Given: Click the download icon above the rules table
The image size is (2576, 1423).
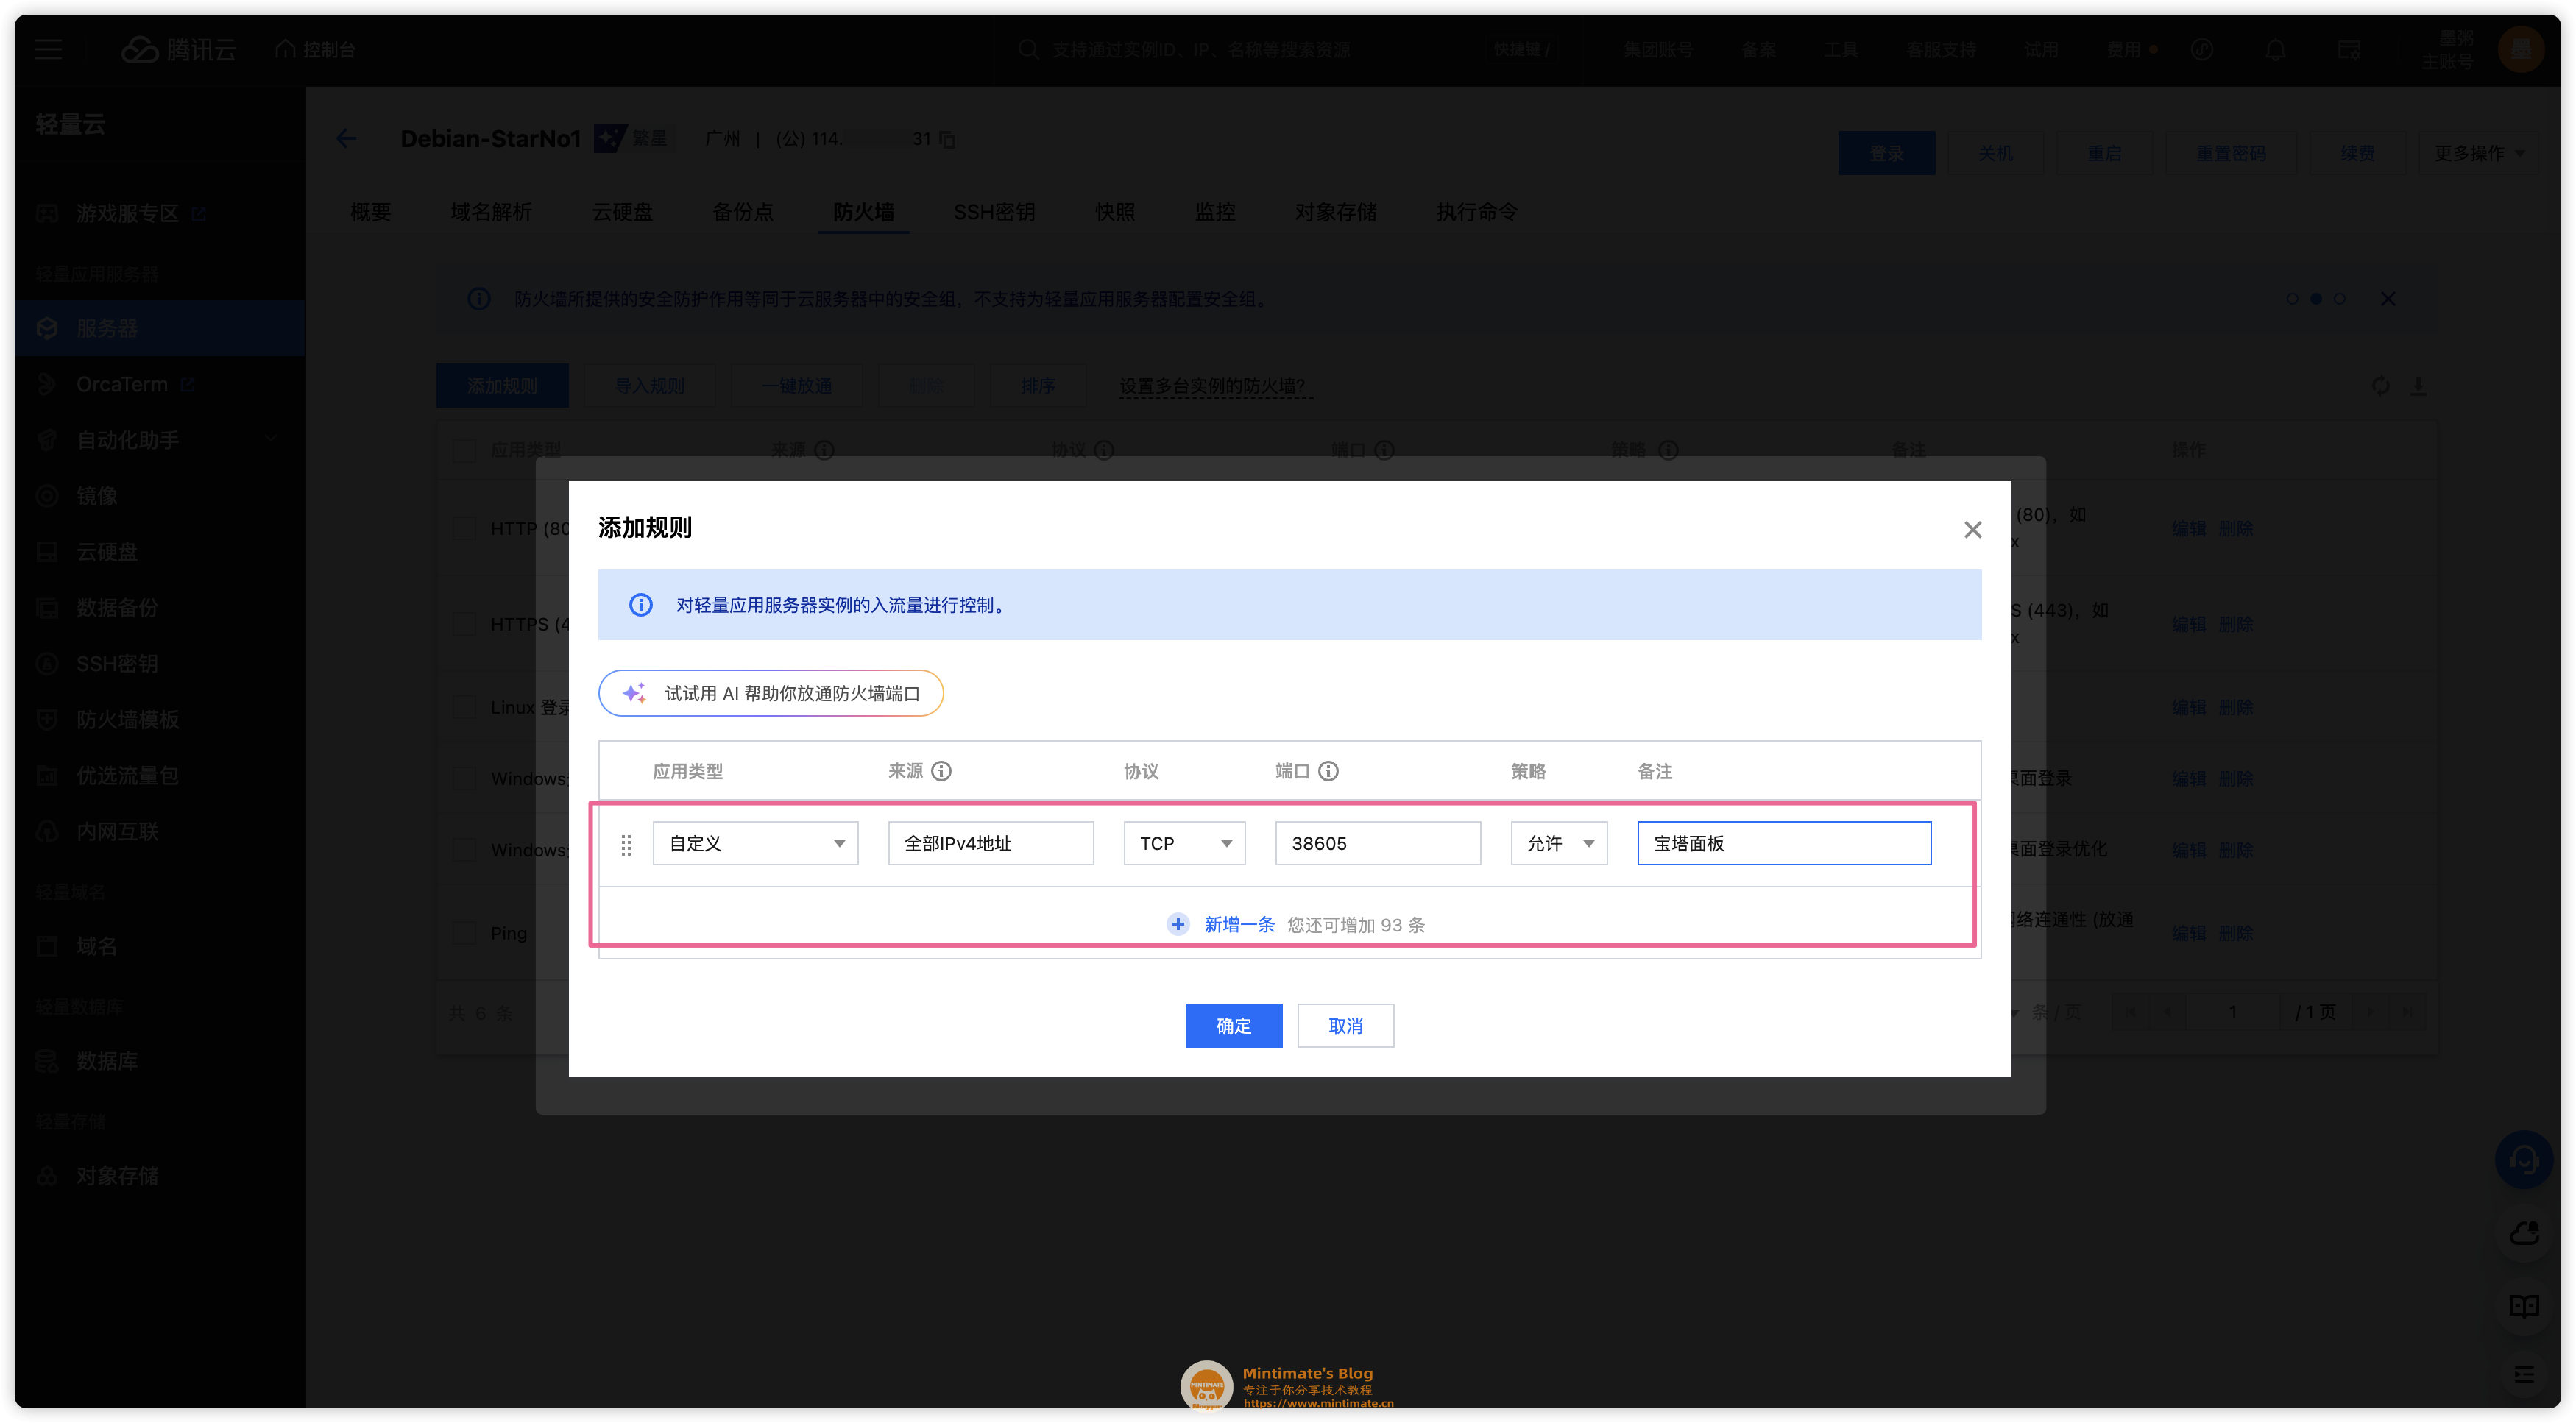Looking at the screenshot, I should click(2417, 386).
